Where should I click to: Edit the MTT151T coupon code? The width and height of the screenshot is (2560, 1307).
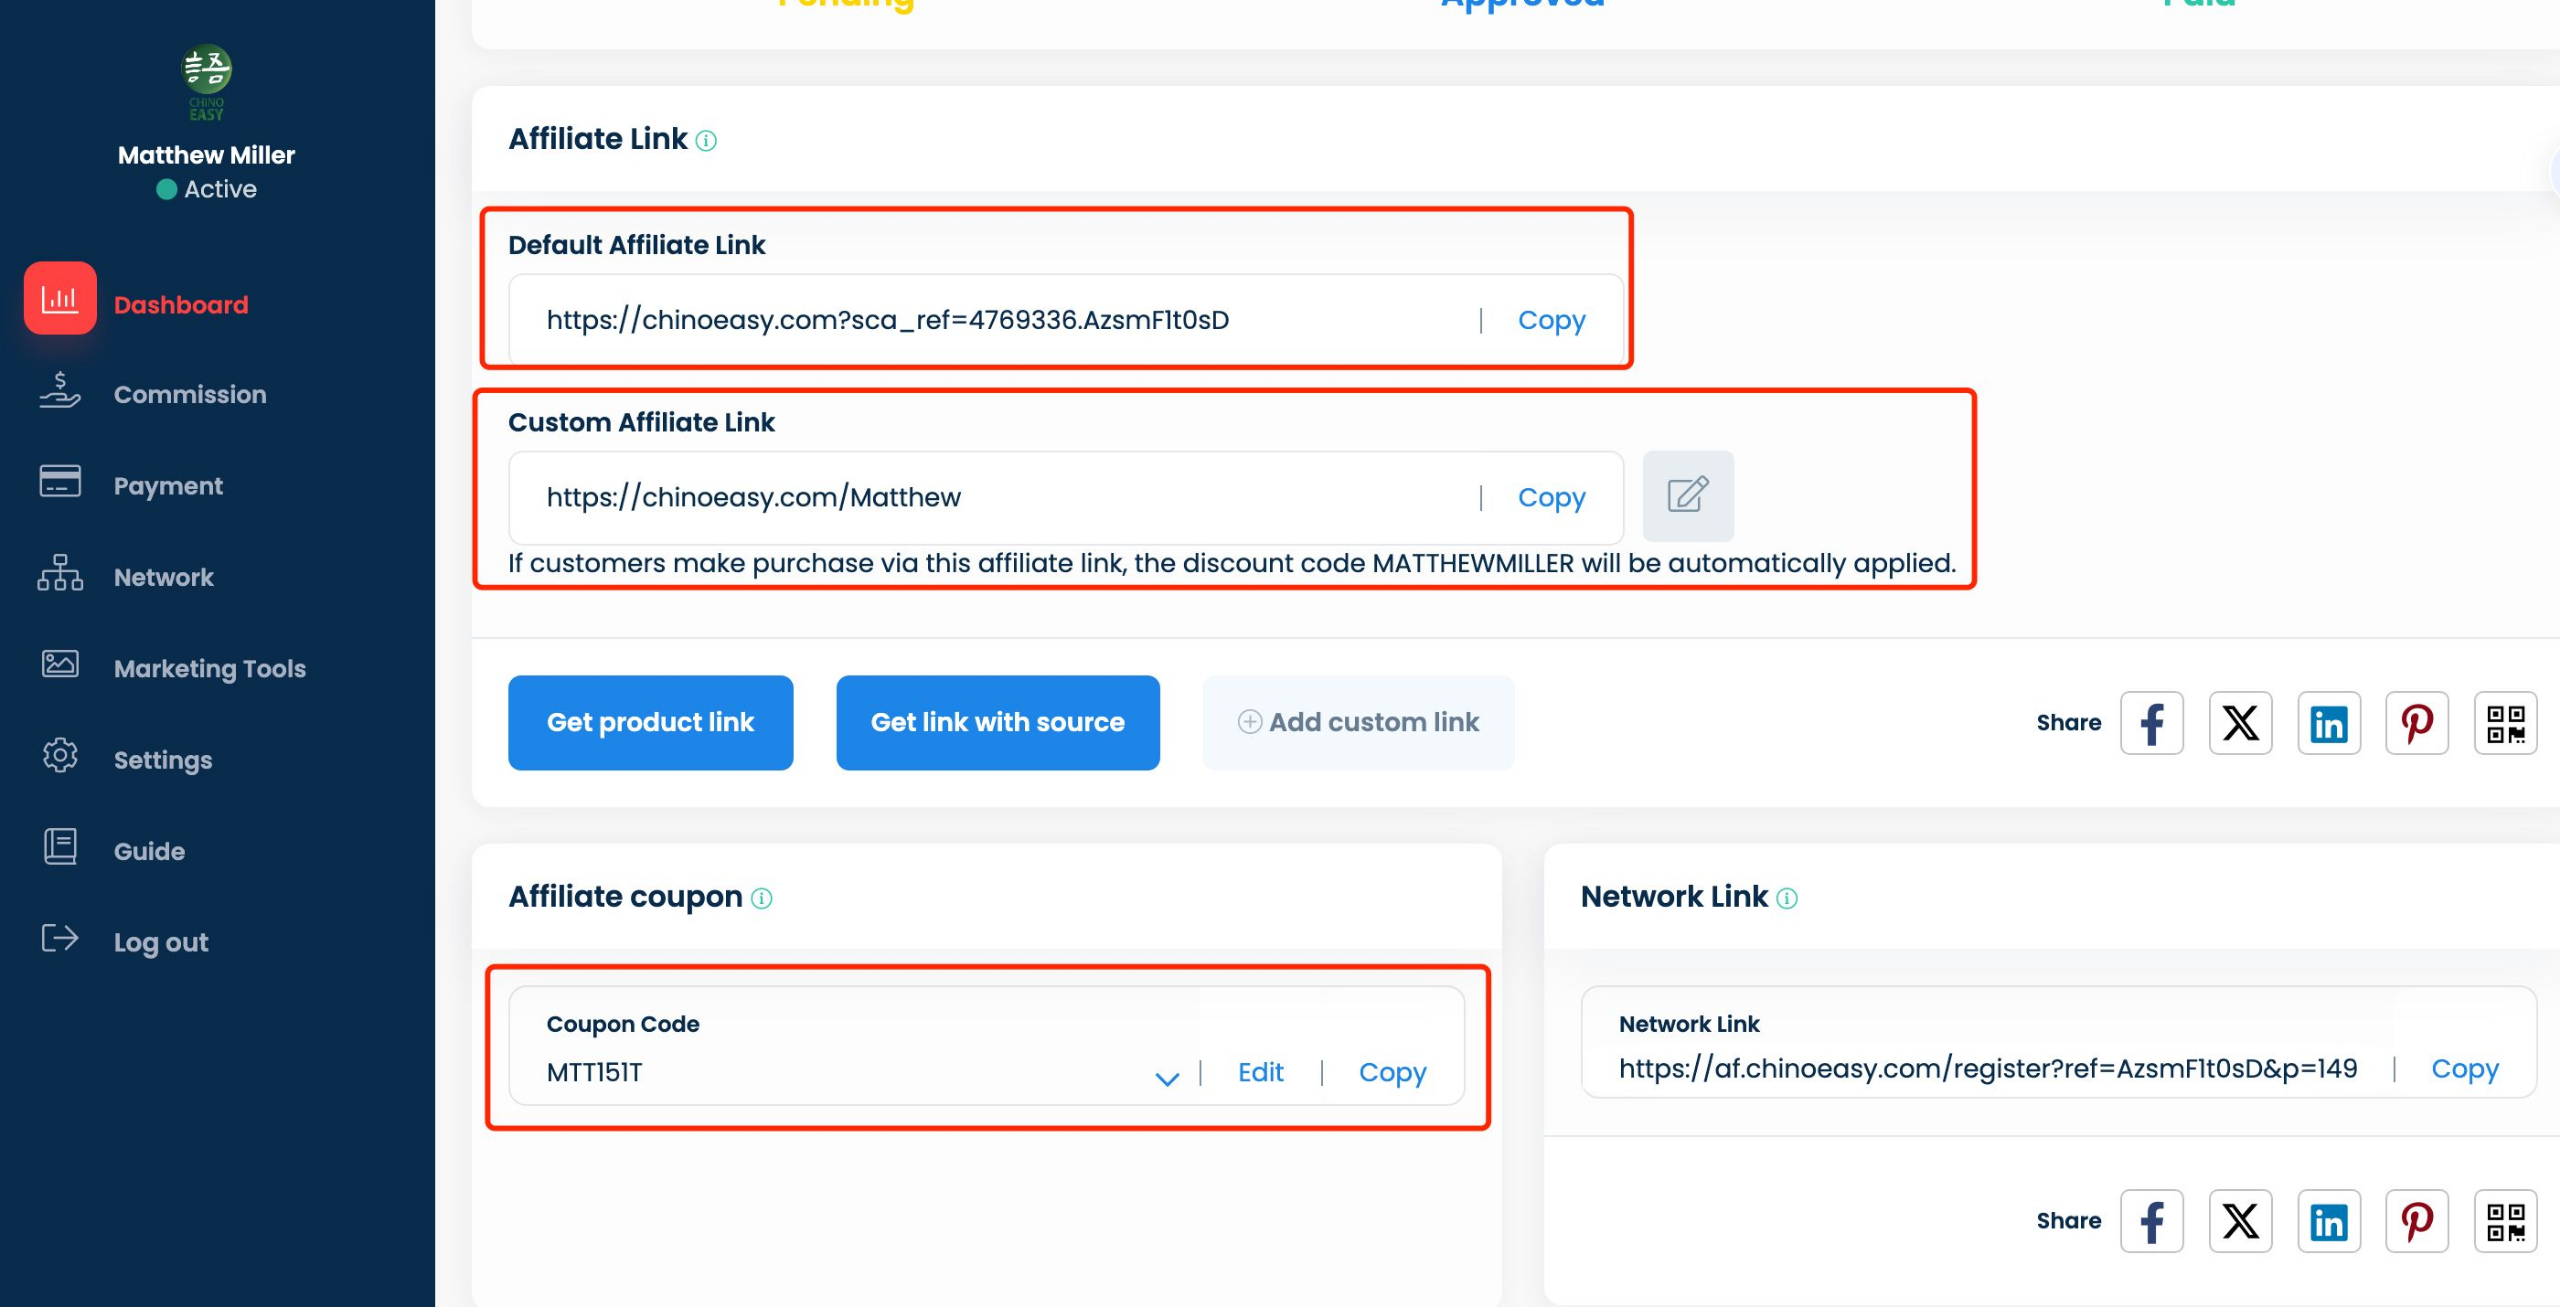tap(1260, 1073)
